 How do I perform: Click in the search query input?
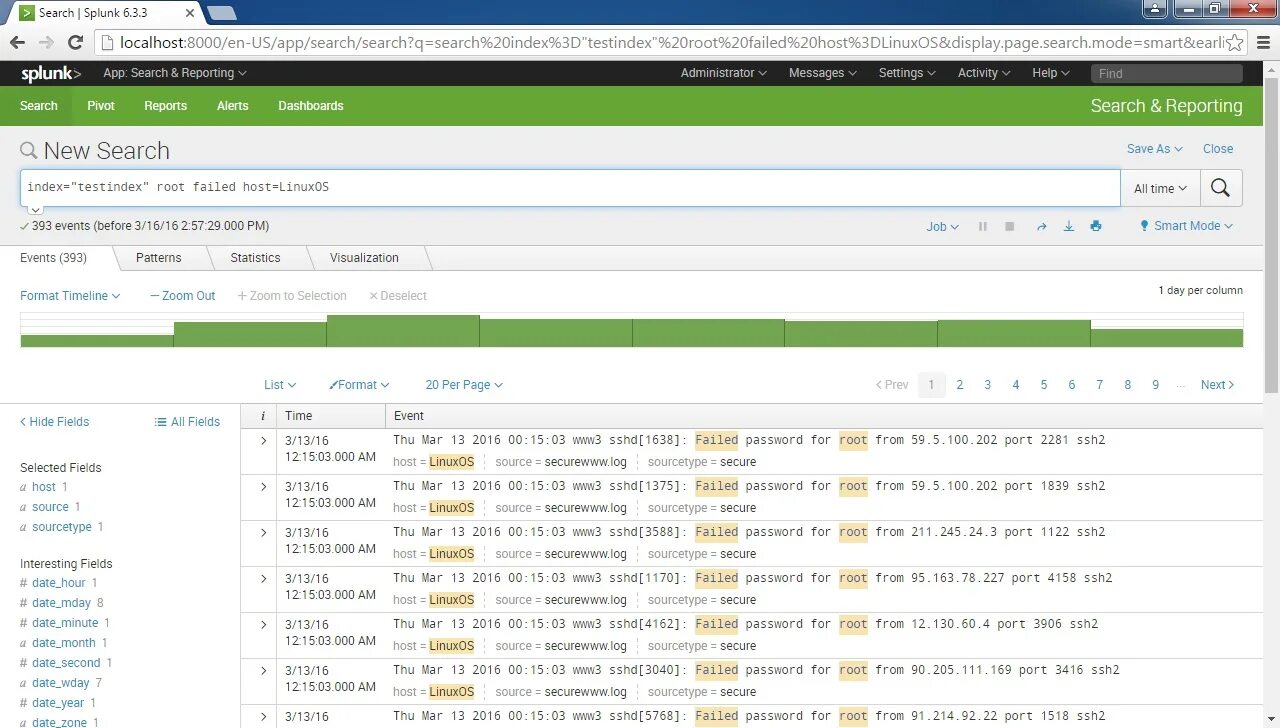tap(570, 188)
